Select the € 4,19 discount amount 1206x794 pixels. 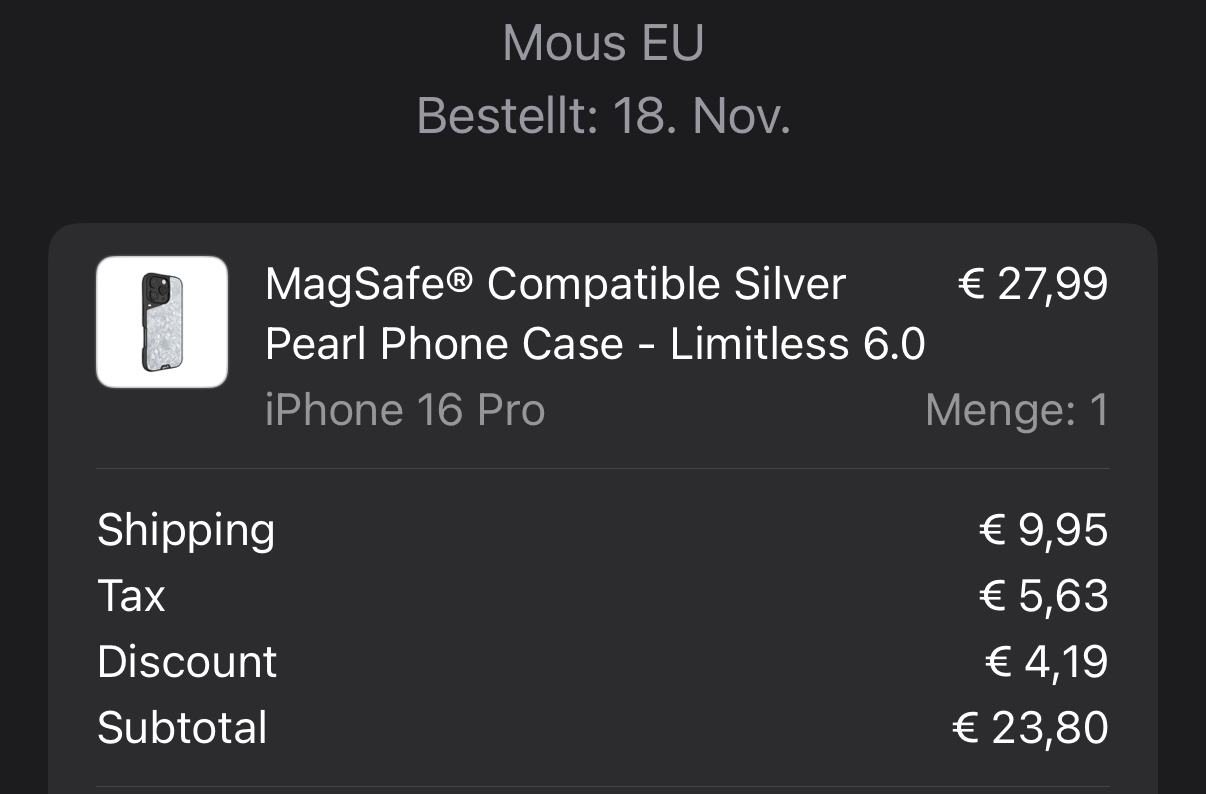click(1046, 662)
